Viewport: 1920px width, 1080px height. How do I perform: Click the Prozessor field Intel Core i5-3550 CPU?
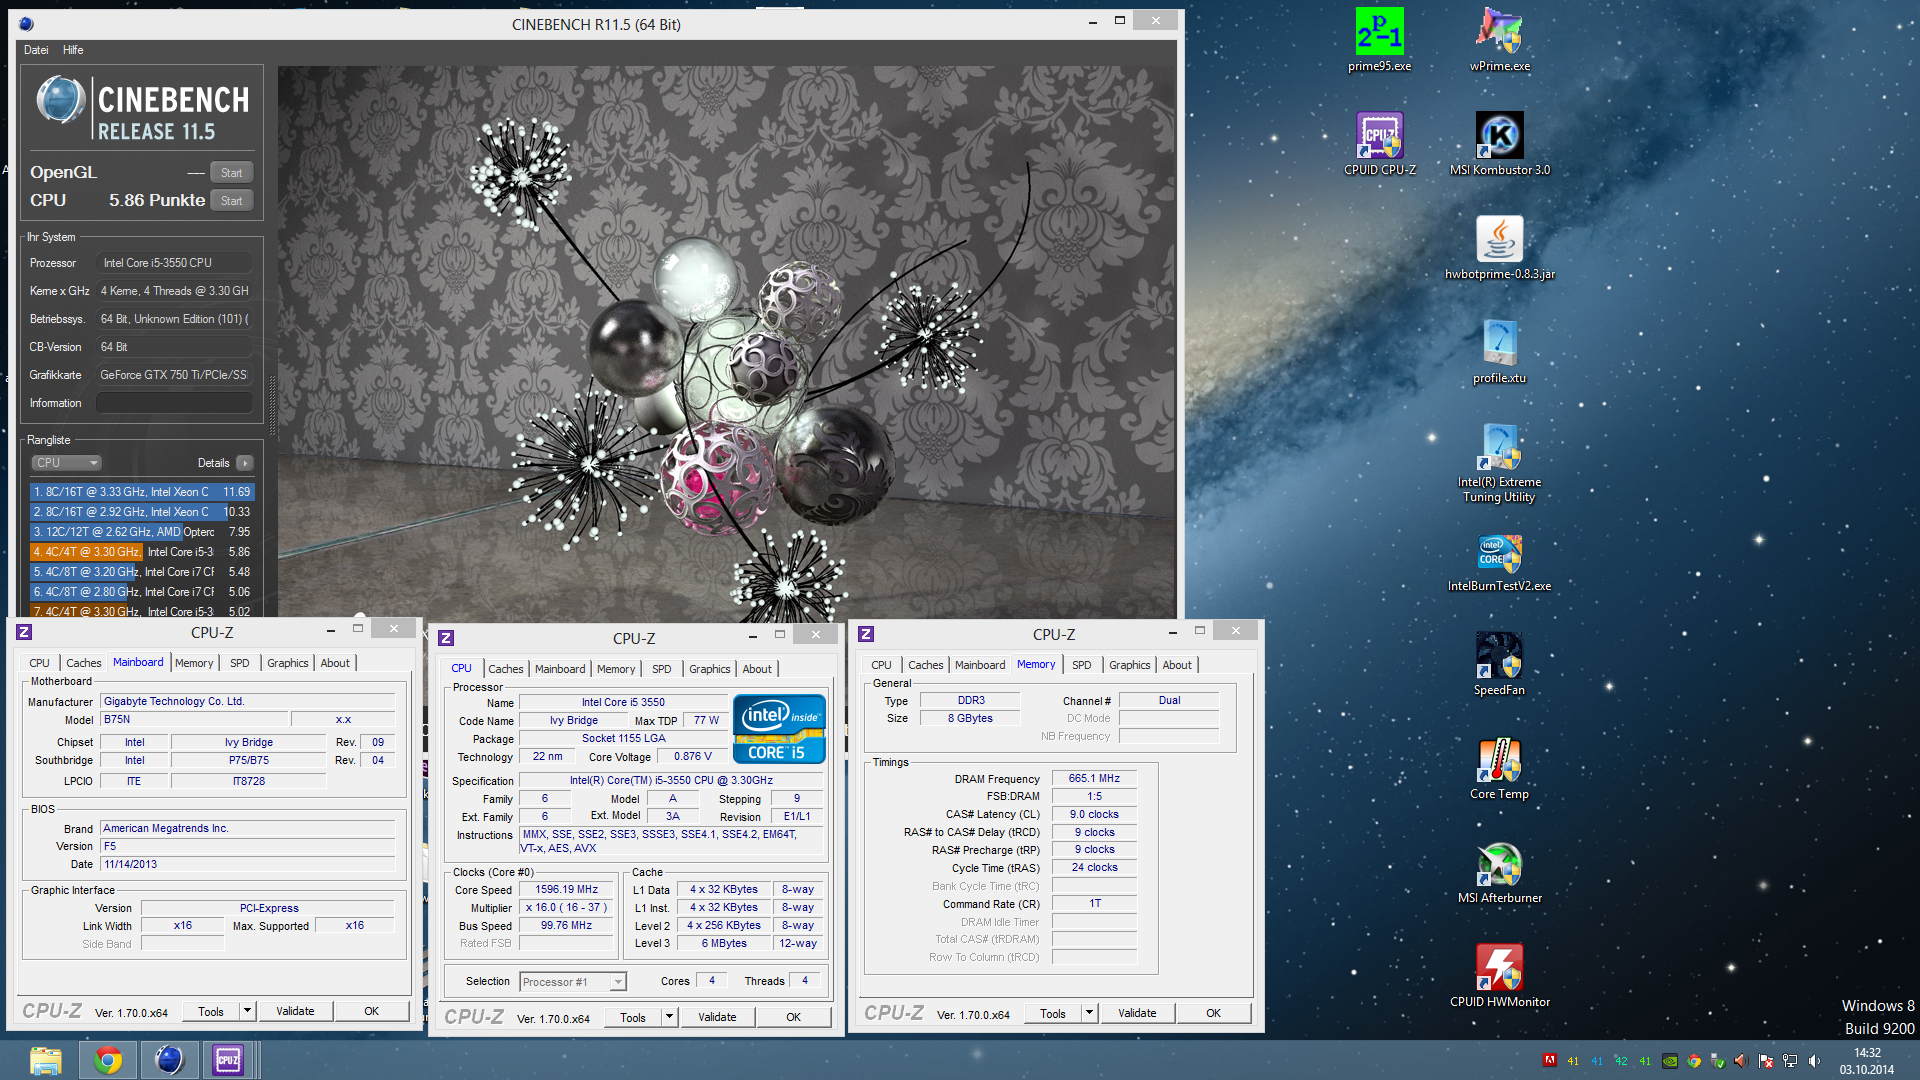174,263
